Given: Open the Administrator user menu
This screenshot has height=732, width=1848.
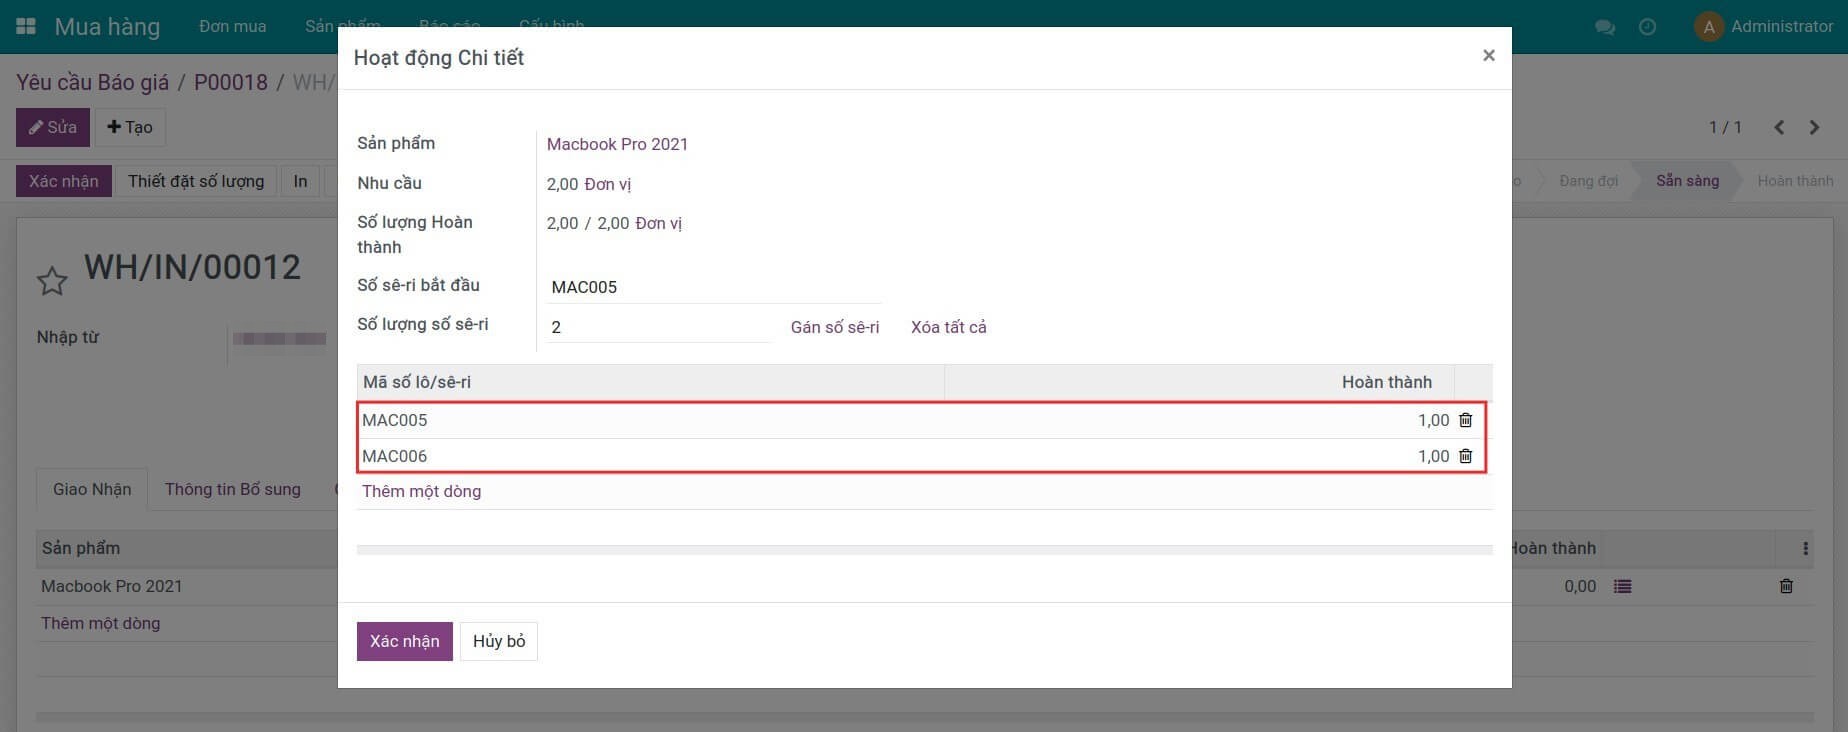Looking at the screenshot, I should (x=1764, y=27).
